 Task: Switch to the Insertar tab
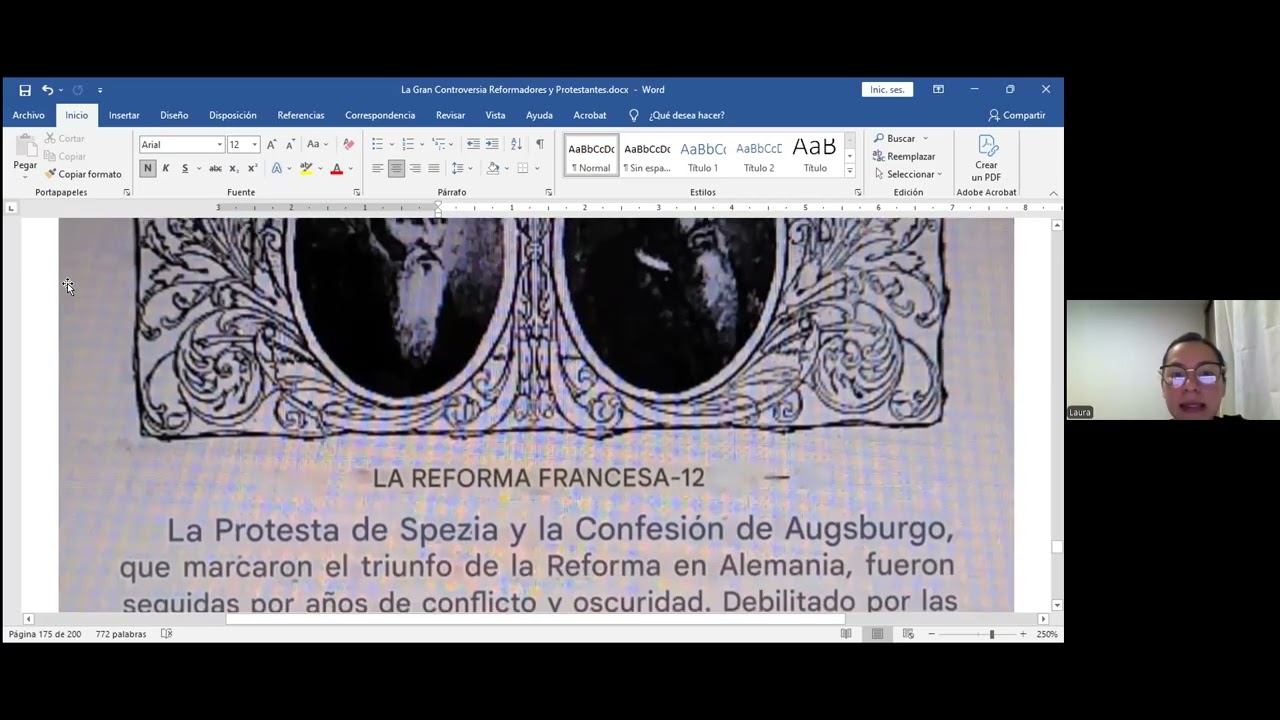pyautogui.click(x=124, y=115)
